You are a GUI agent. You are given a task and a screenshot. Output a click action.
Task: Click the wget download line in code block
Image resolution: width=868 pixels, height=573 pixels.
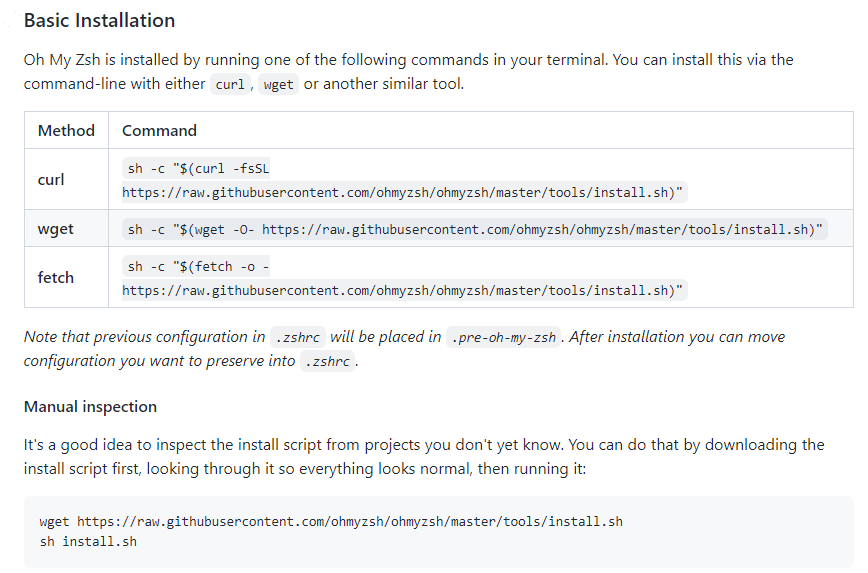coord(331,522)
